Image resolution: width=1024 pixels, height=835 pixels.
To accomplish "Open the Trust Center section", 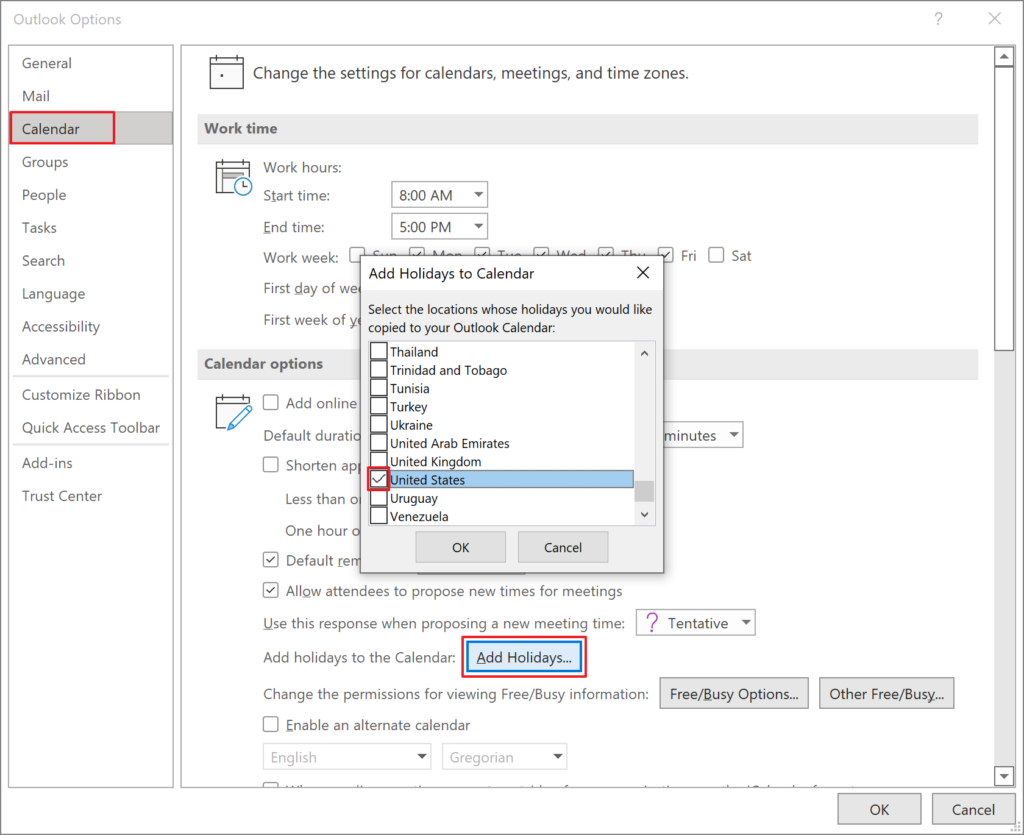I will coord(61,495).
